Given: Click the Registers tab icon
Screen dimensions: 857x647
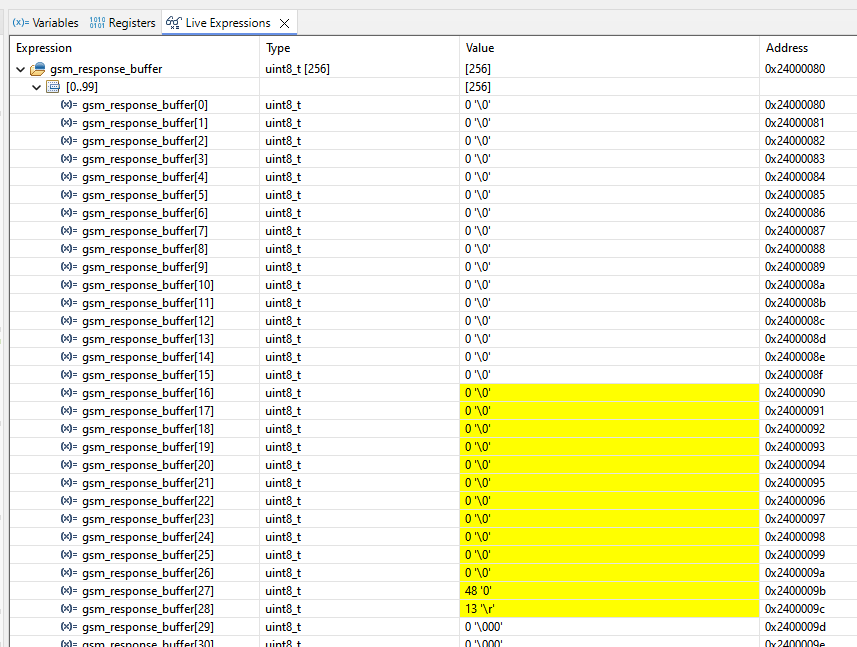Looking at the screenshot, I should 97,23.
